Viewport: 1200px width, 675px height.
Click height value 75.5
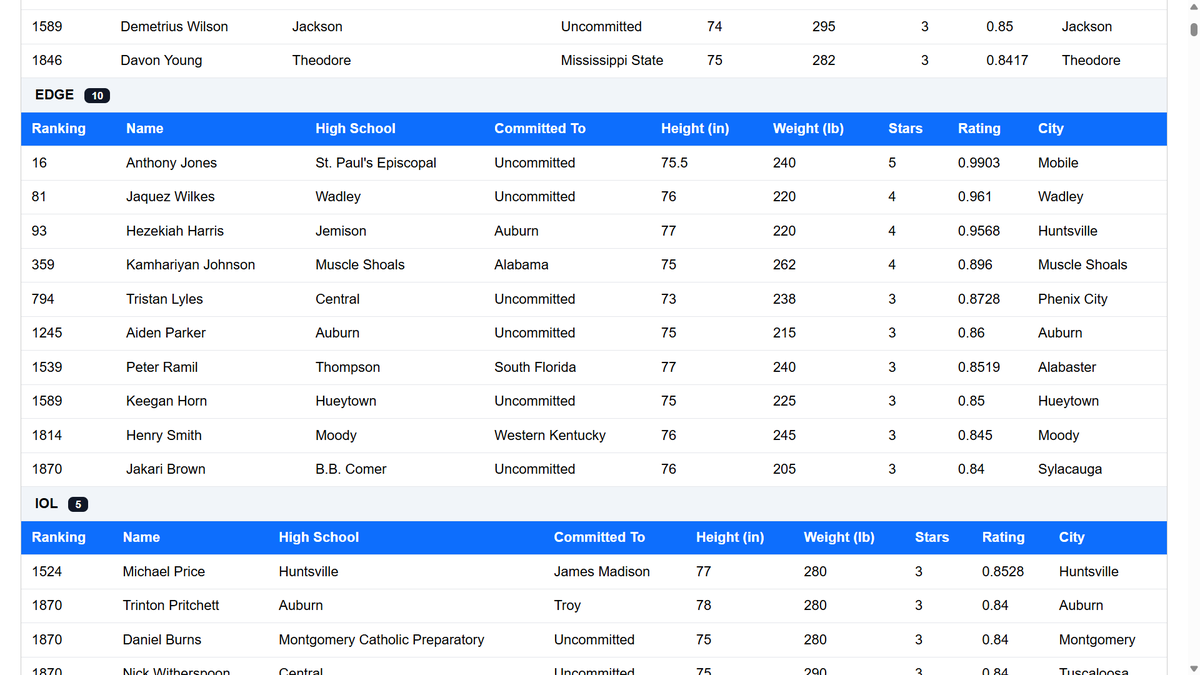(674, 163)
